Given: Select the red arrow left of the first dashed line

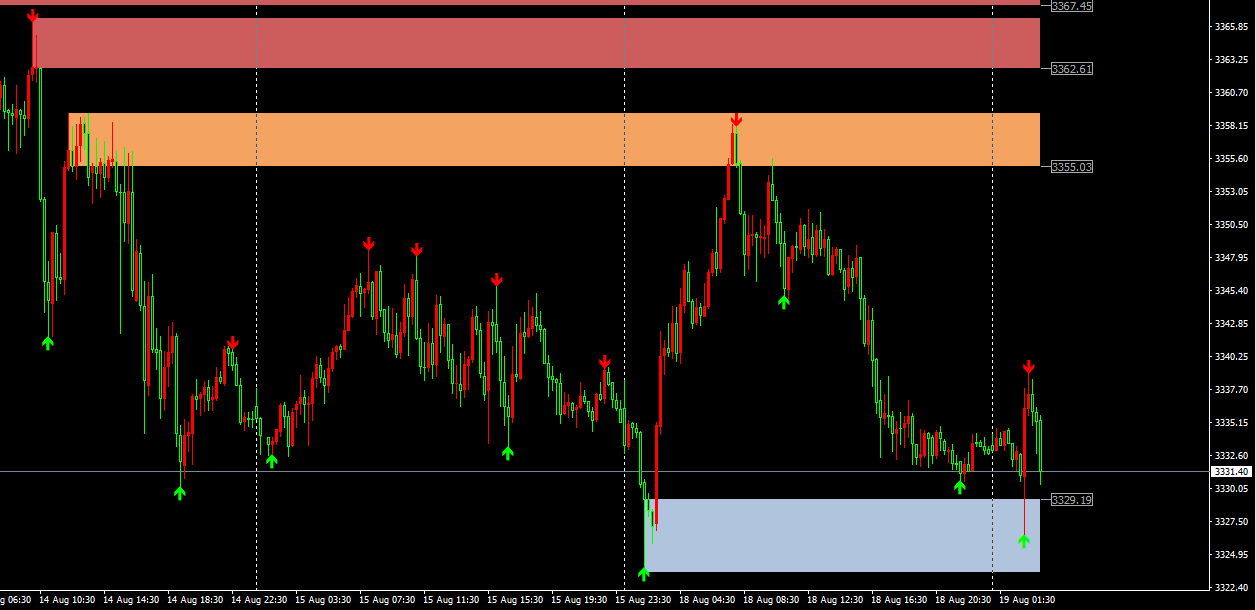Looking at the screenshot, I should click(232, 343).
